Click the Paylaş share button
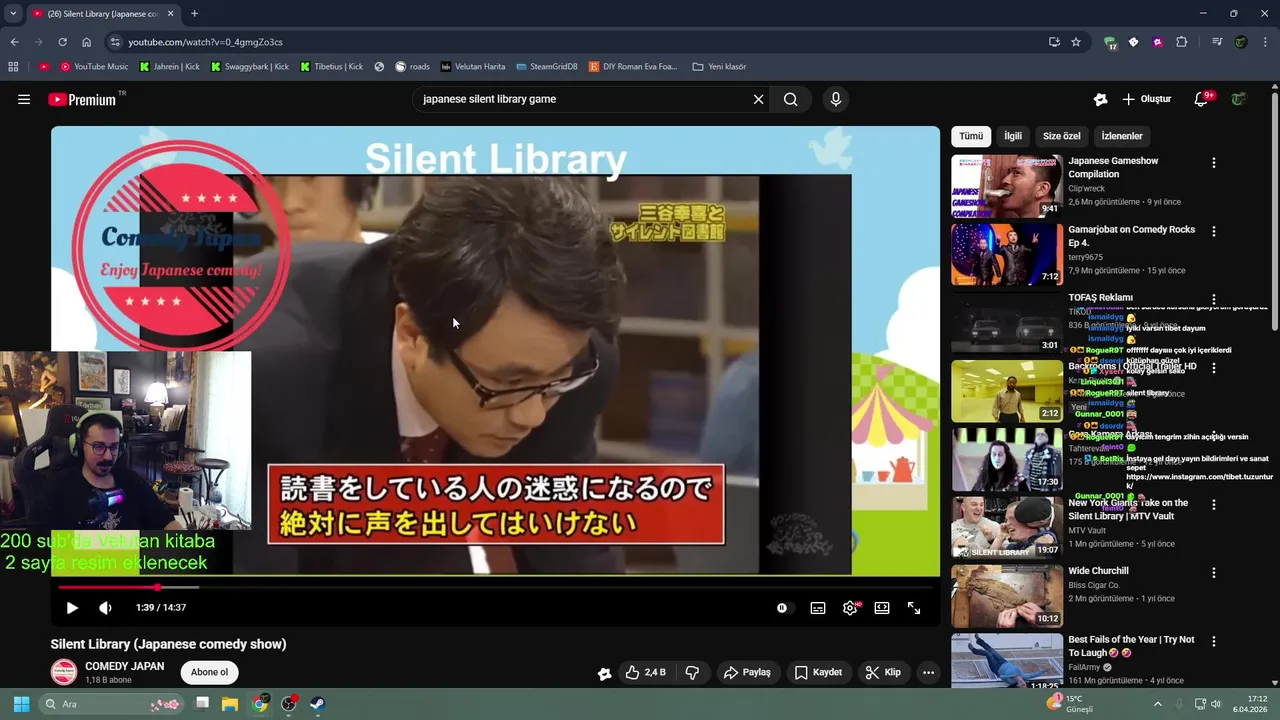Viewport: 1280px width, 720px height. pyautogui.click(x=747, y=672)
